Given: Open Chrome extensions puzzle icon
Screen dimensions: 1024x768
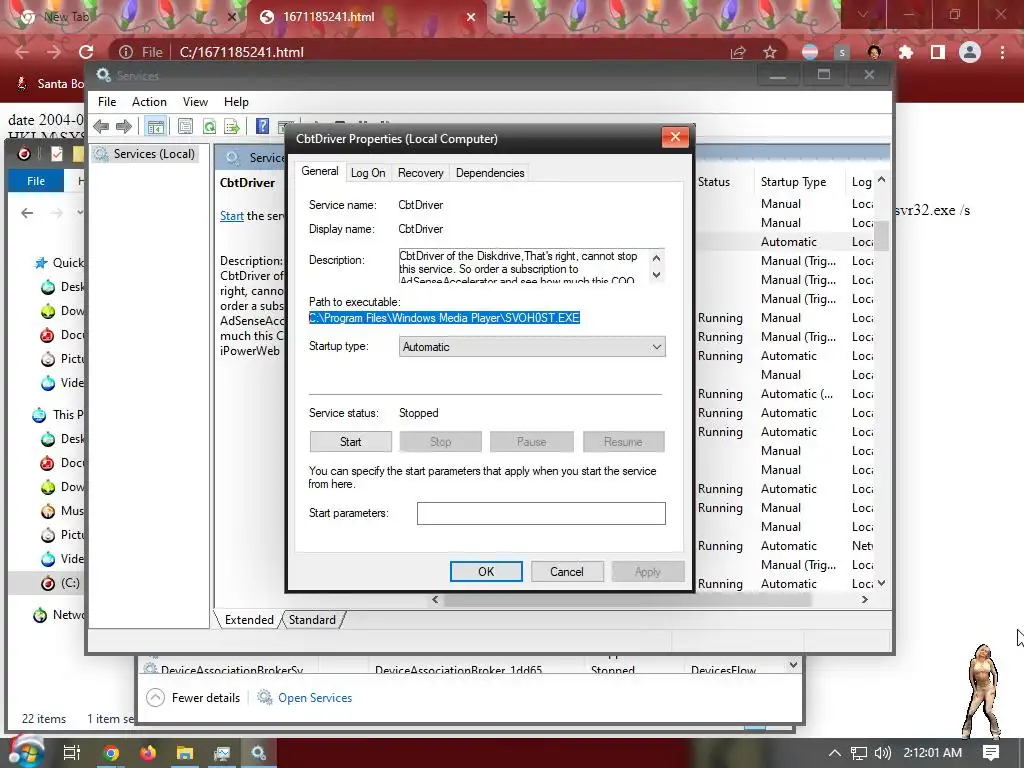Looking at the screenshot, I should click(906, 52).
